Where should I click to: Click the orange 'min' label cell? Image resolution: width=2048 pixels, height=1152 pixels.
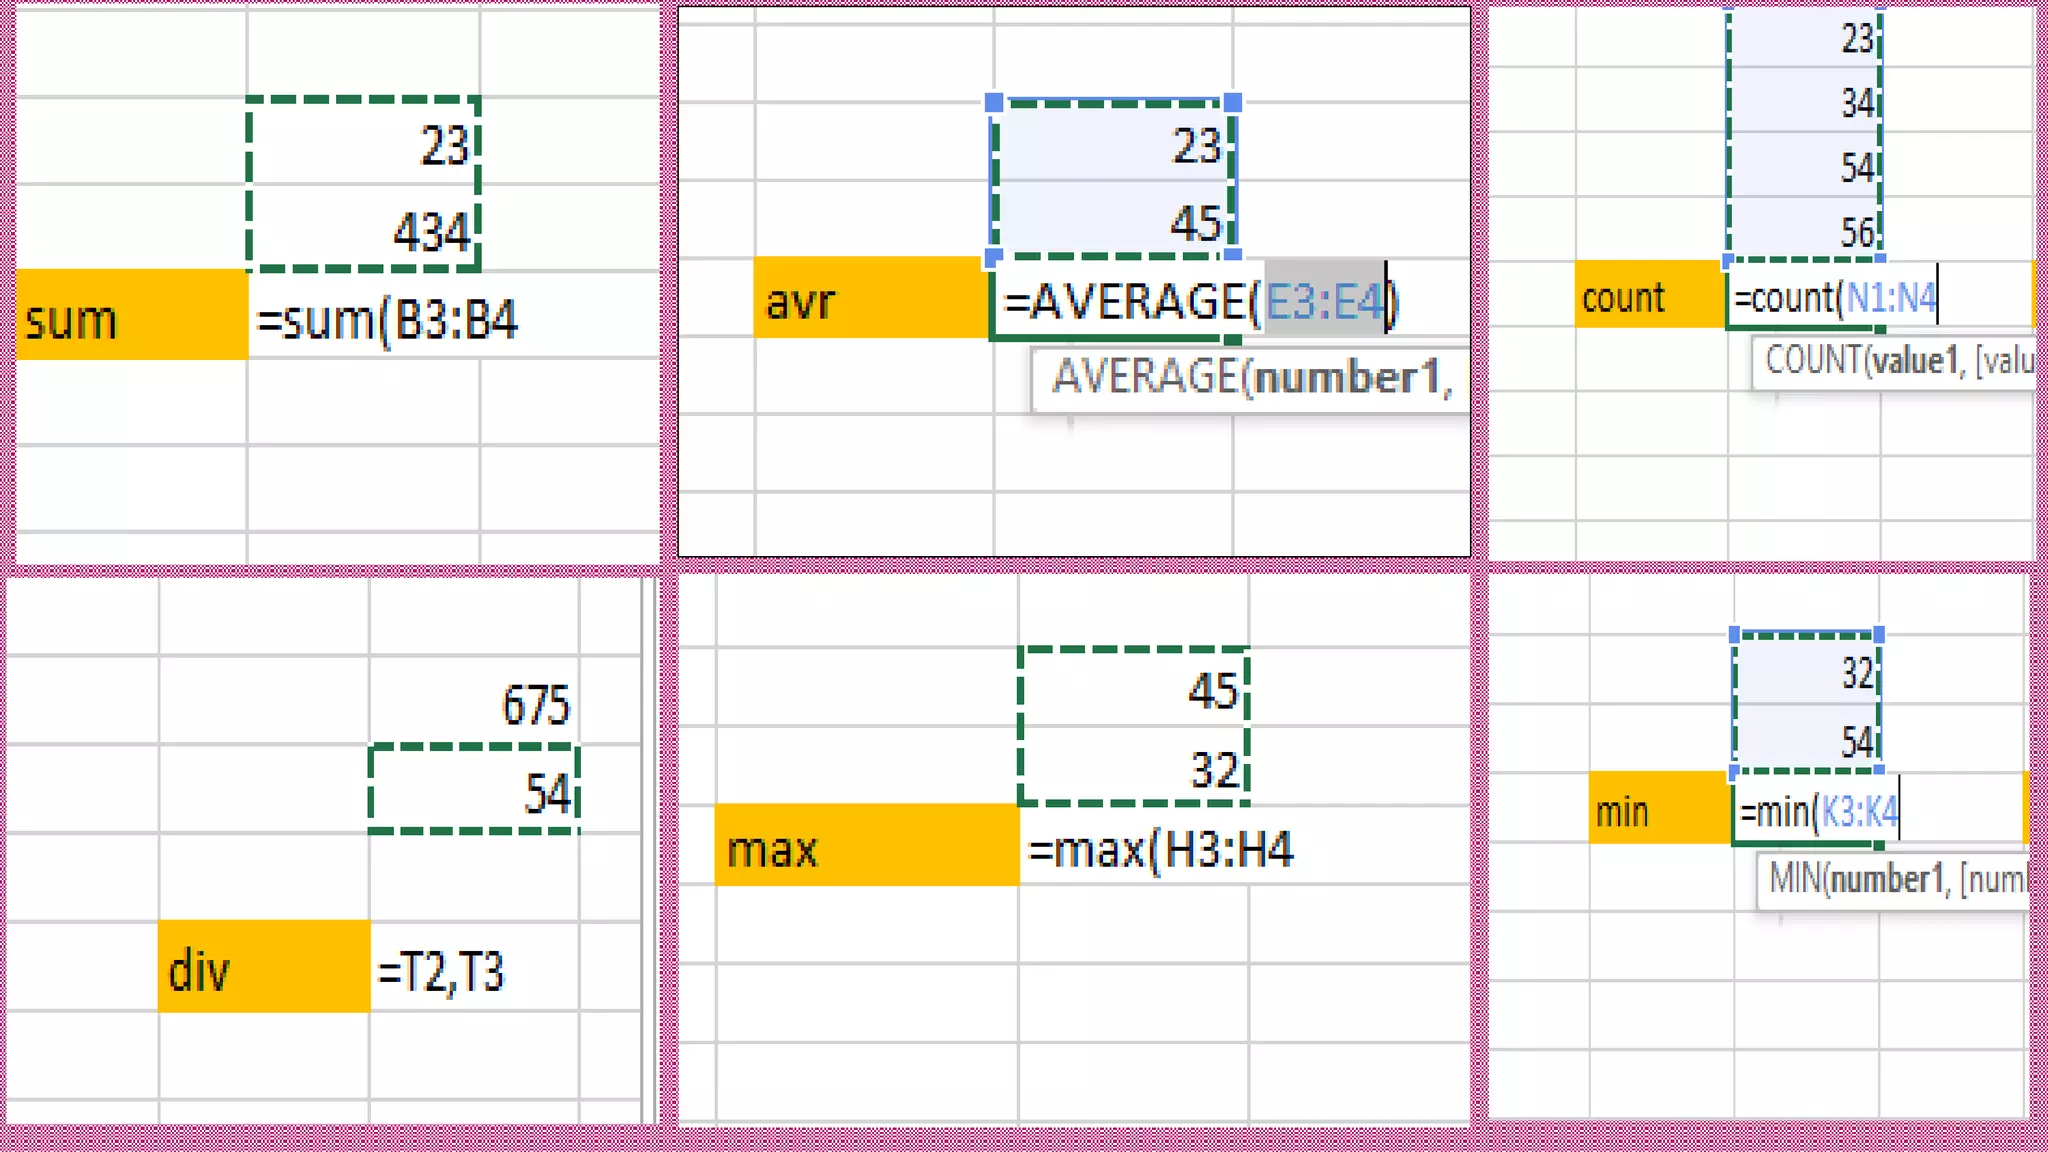pos(1659,809)
